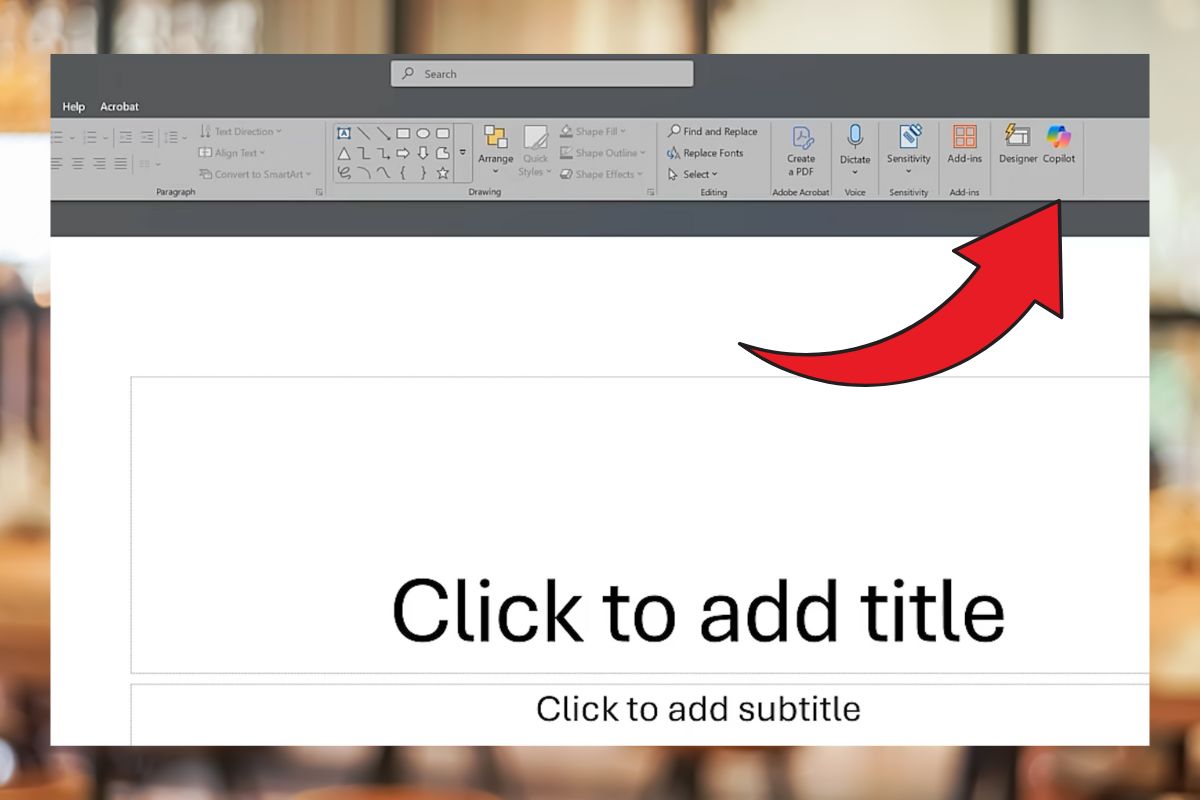
Task: Expand the shapes gallery More arrow
Action: point(462,153)
